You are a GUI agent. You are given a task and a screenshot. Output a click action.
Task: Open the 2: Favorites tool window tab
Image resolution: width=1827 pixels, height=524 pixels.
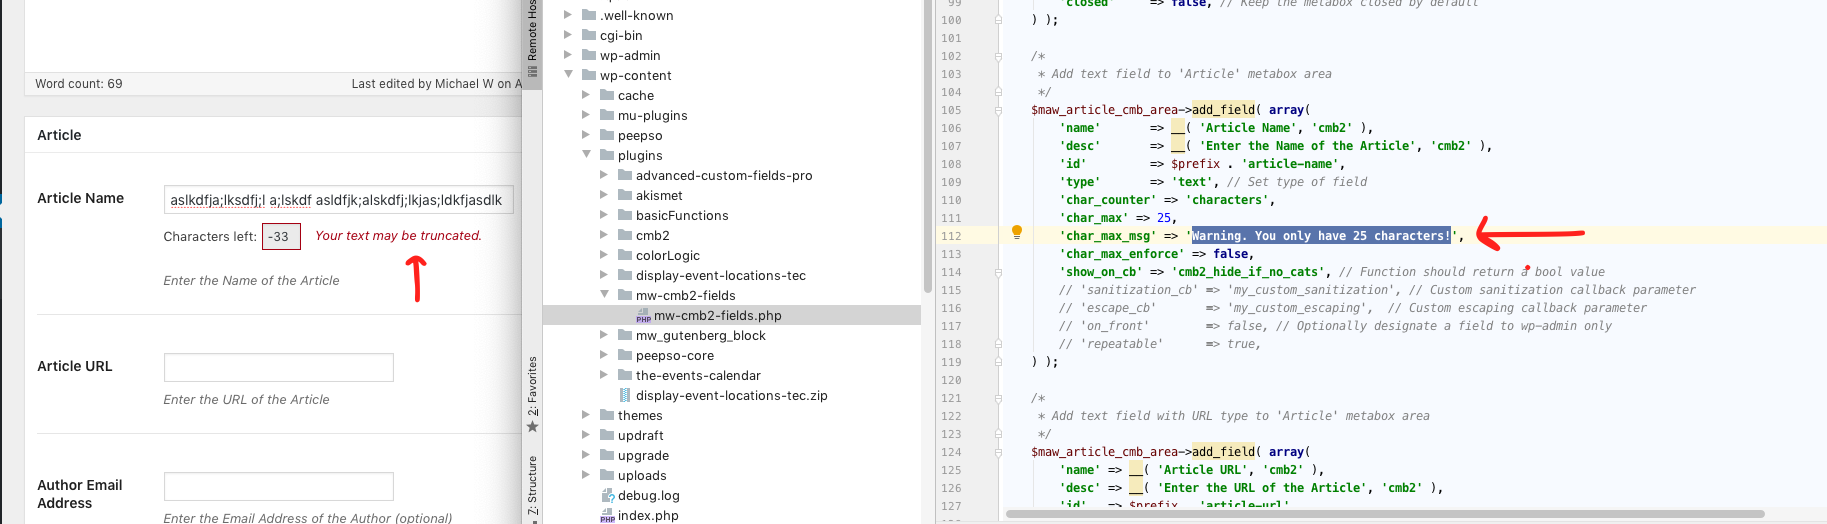pyautogui.click(x=532, y=394)
